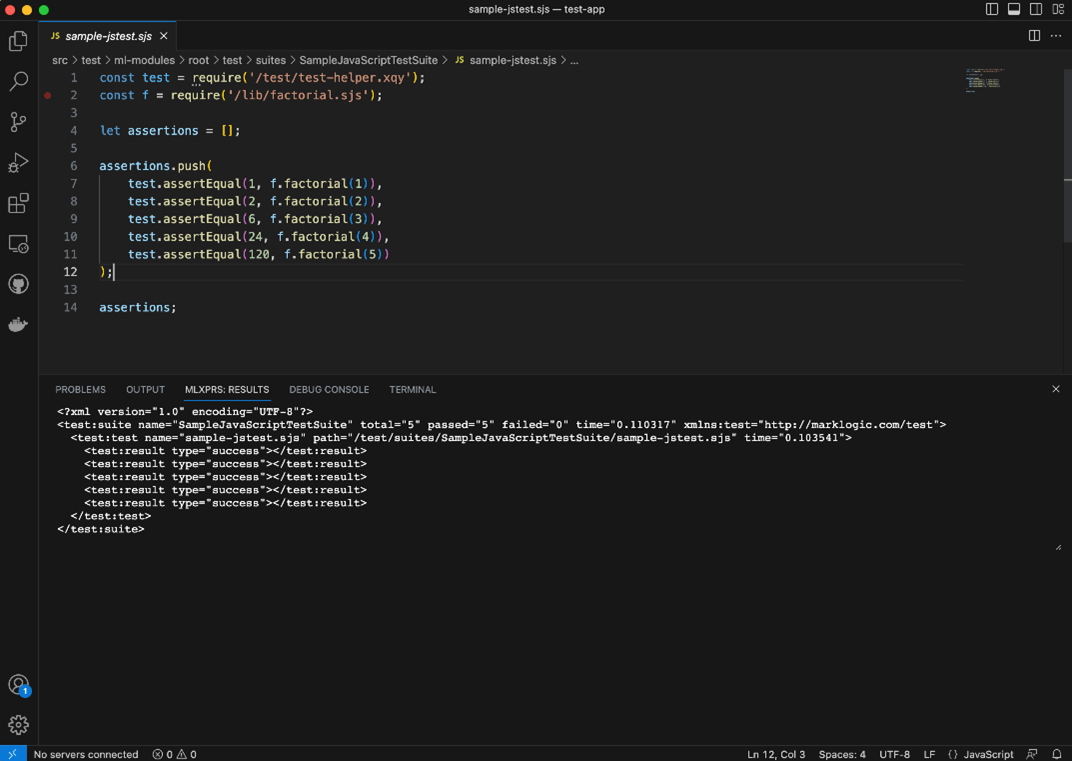Open the Source Control view
1072x761 pixels.
point(18,122)
